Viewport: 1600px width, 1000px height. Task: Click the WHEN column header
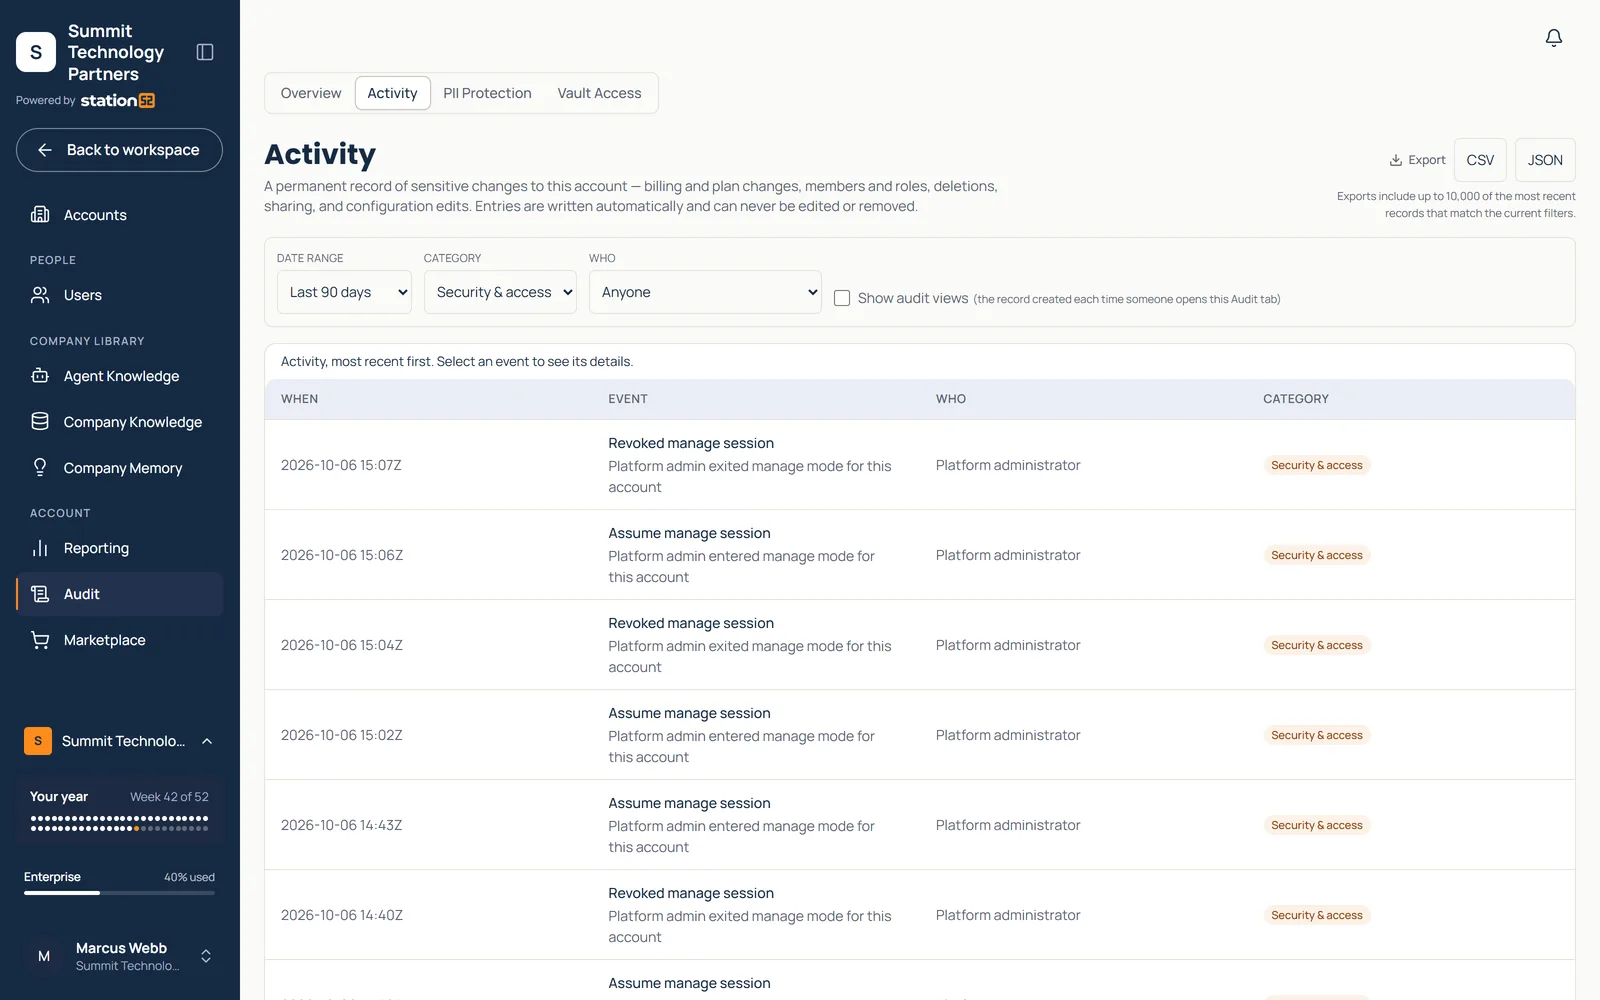299,399
